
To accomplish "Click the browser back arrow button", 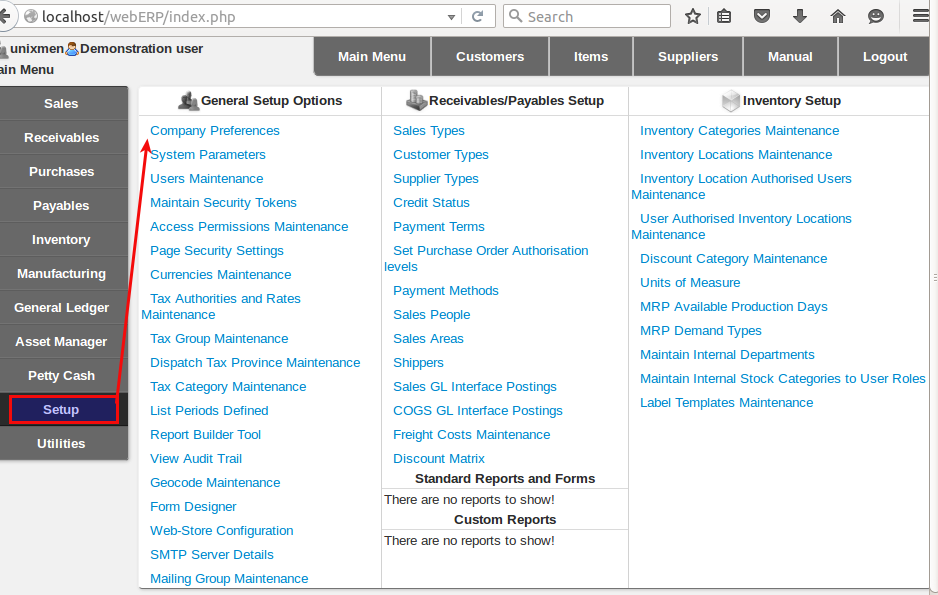I will coord(5,16).
